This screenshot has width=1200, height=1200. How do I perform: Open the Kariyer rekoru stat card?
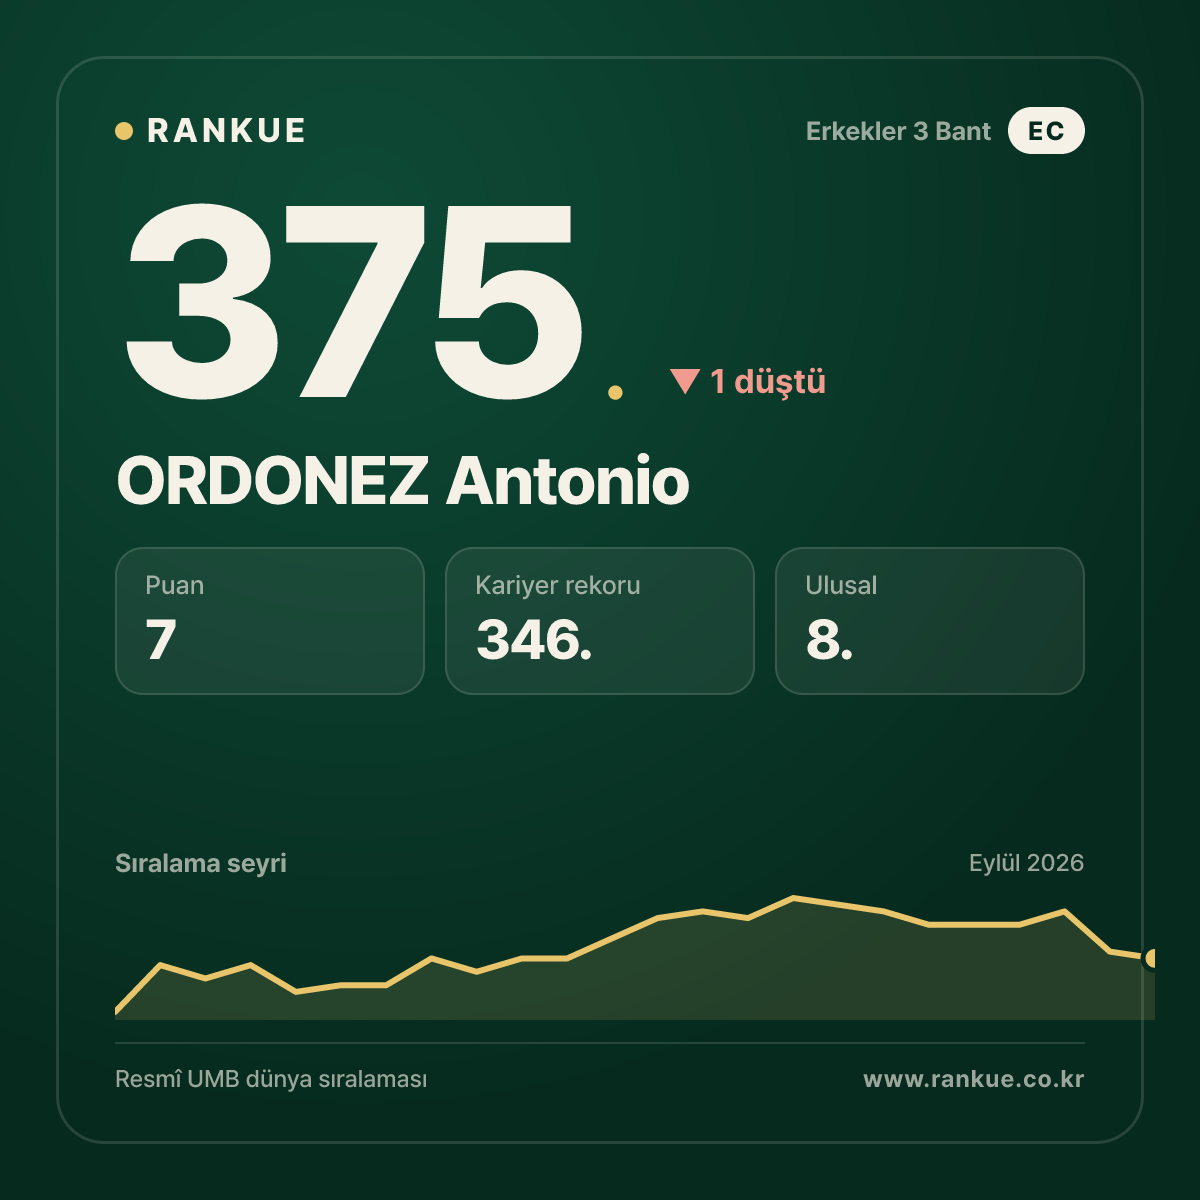coord(600,621)
